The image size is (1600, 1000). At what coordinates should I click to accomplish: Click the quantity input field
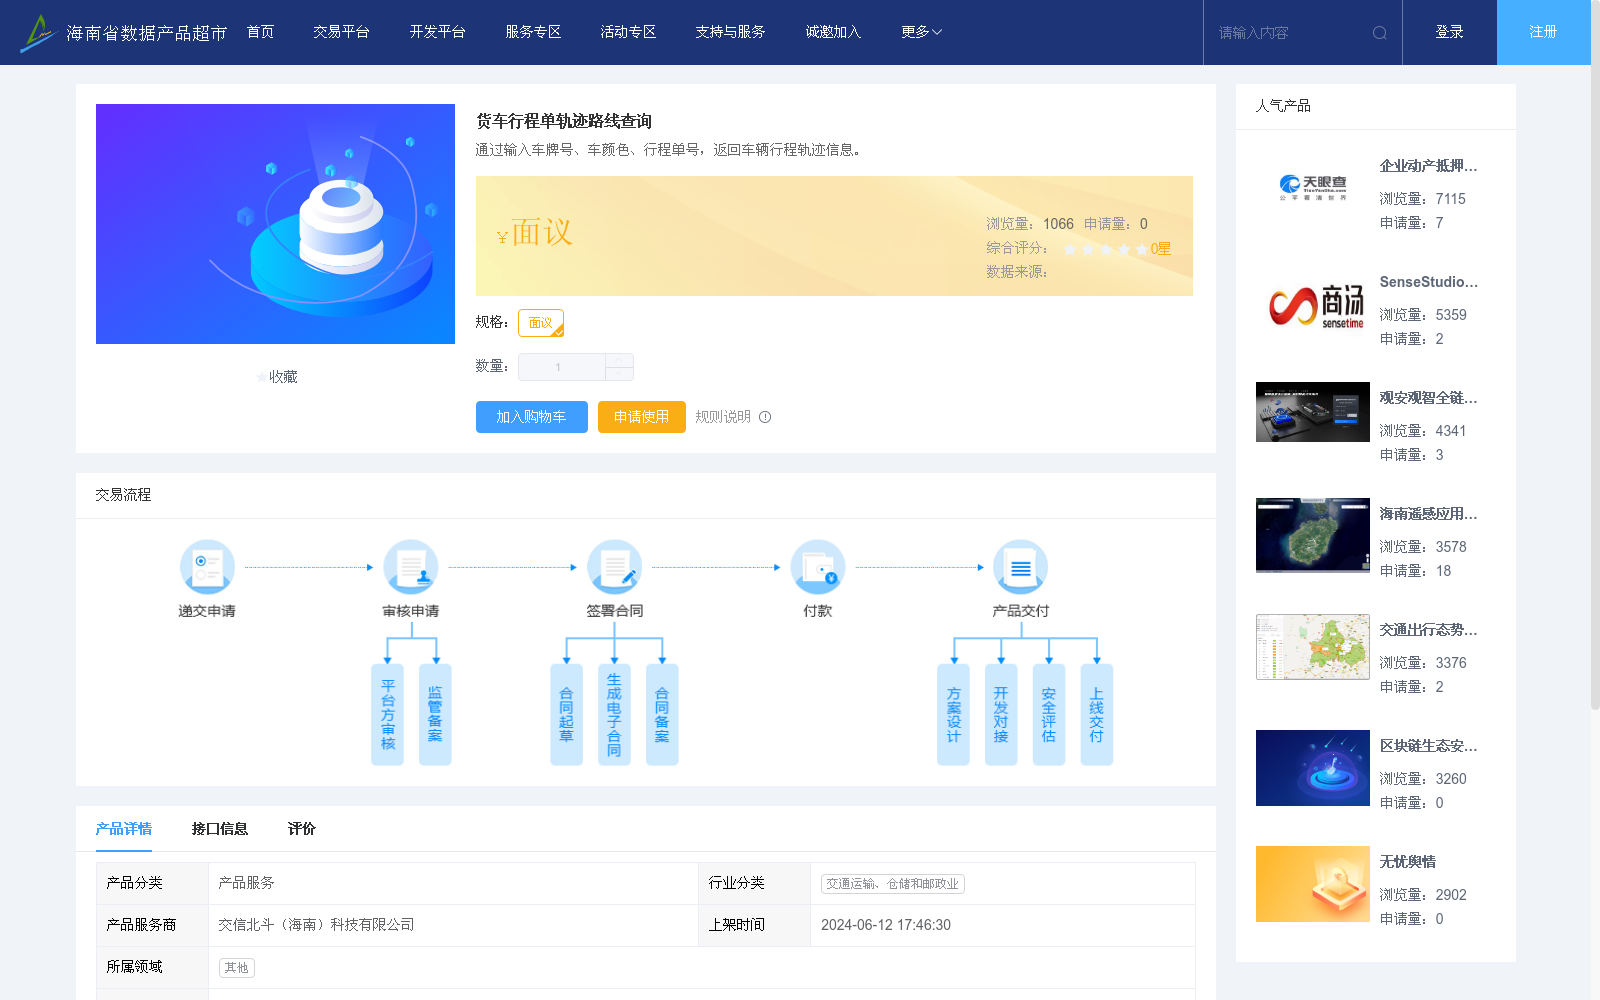point(561,367)
